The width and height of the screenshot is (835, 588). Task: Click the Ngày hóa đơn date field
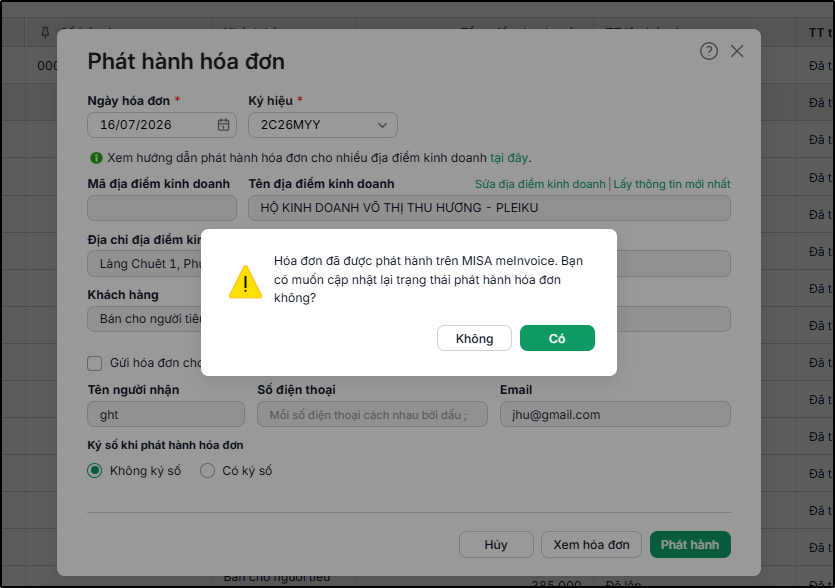coord(161,125)
